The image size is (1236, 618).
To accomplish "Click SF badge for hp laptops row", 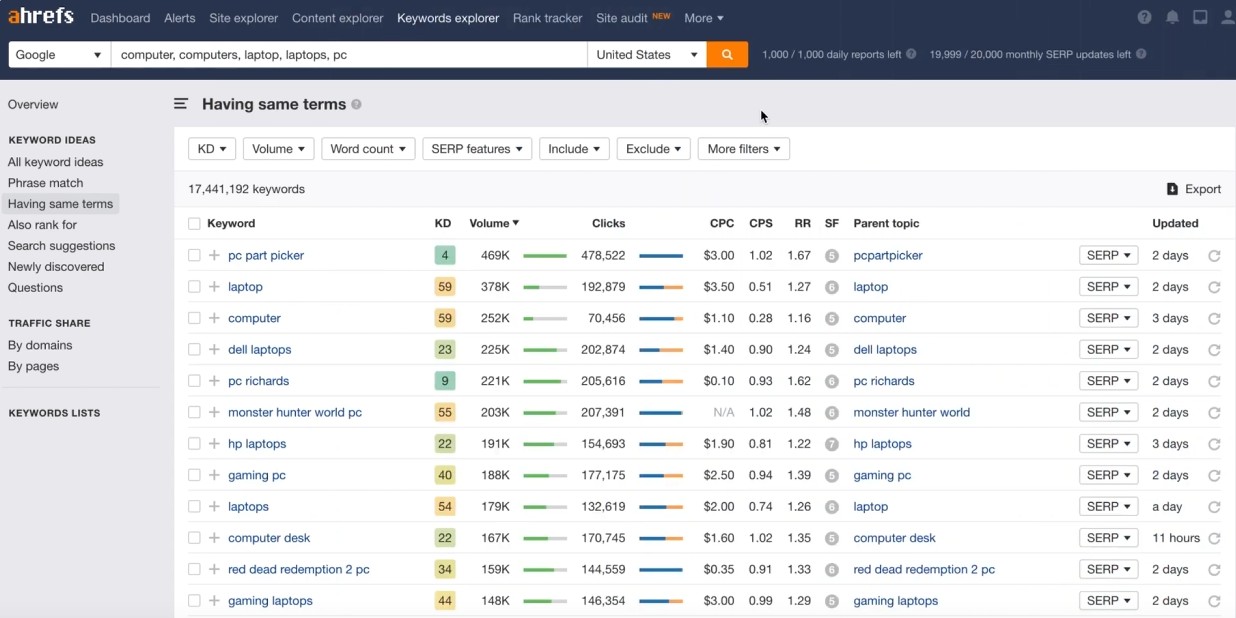I will (x=831, y=444).
